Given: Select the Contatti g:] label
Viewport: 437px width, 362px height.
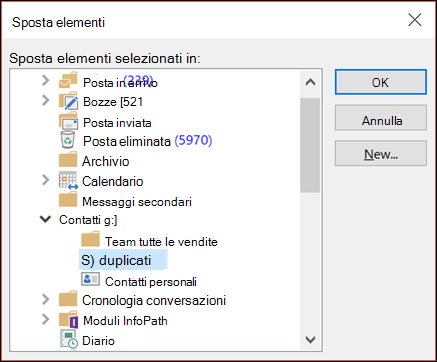Looking at the screenshot, I should pyautogui.click(x=88, y=220).
